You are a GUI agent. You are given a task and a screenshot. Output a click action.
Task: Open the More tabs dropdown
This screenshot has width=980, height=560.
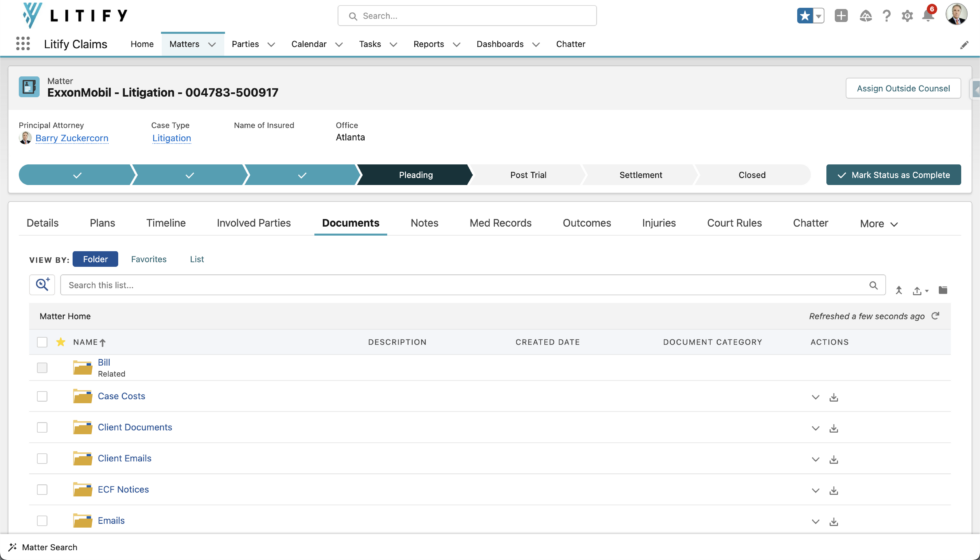click(879, 224)
